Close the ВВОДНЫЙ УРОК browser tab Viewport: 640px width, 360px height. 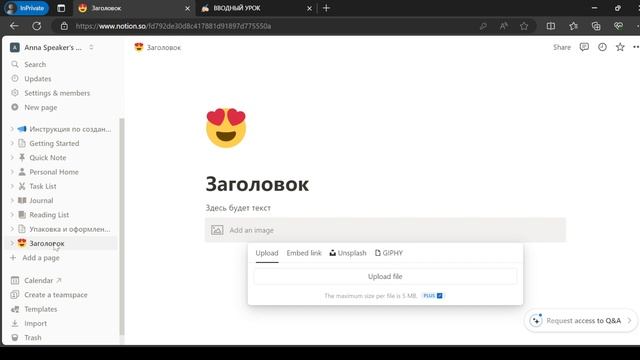tap(309, 8)
